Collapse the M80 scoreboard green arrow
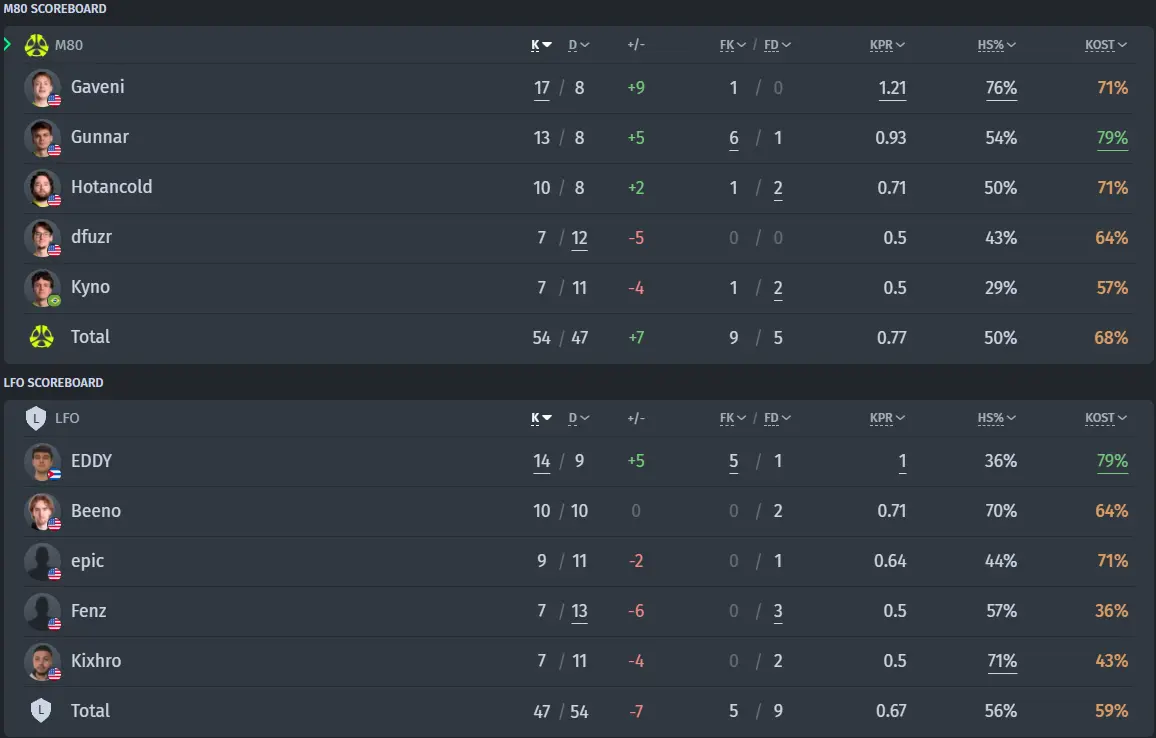Viewport: 1156px width, 738px height. (x=7, y=44)
